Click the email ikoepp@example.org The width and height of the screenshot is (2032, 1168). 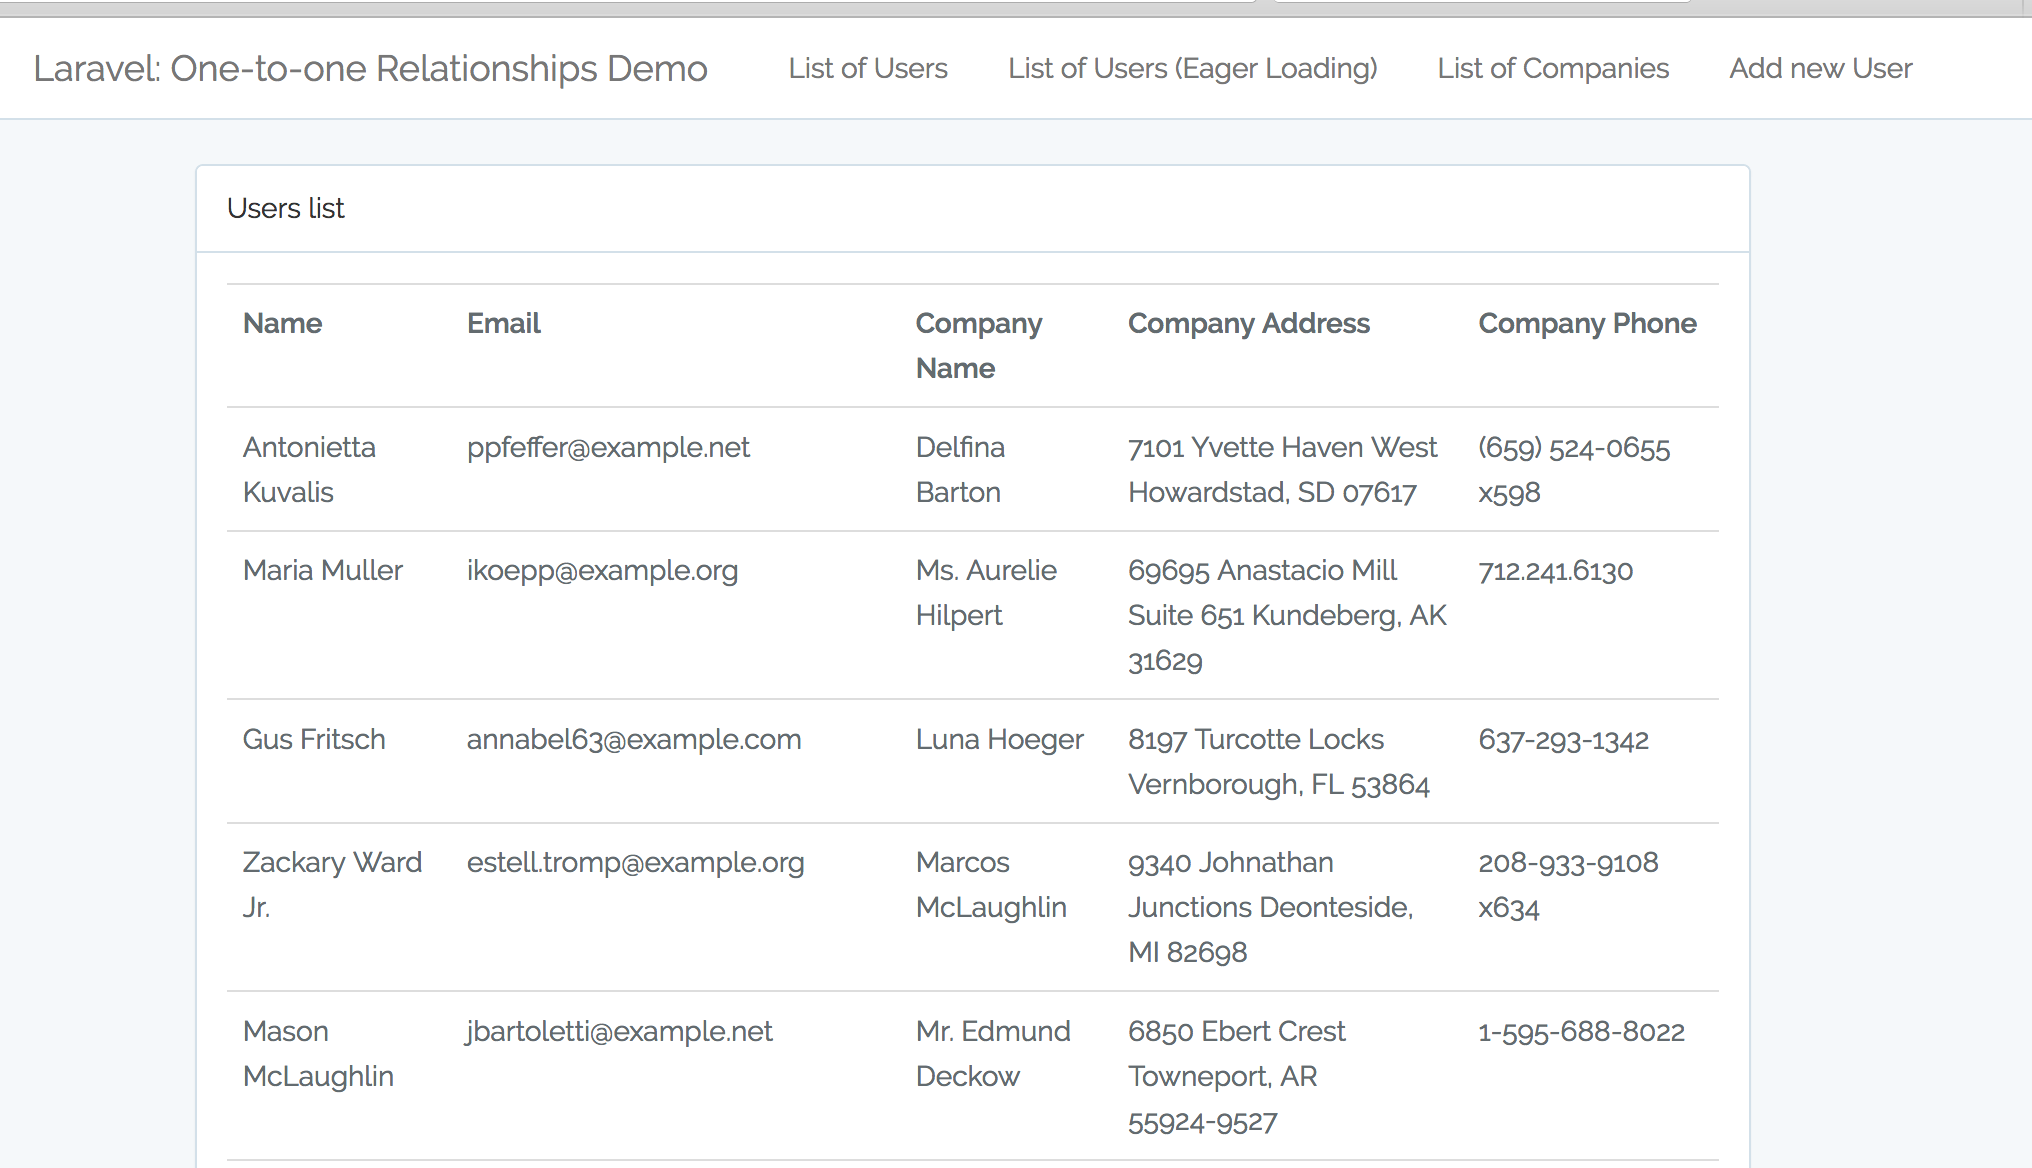pyautogui.click(x=602, y=571)
